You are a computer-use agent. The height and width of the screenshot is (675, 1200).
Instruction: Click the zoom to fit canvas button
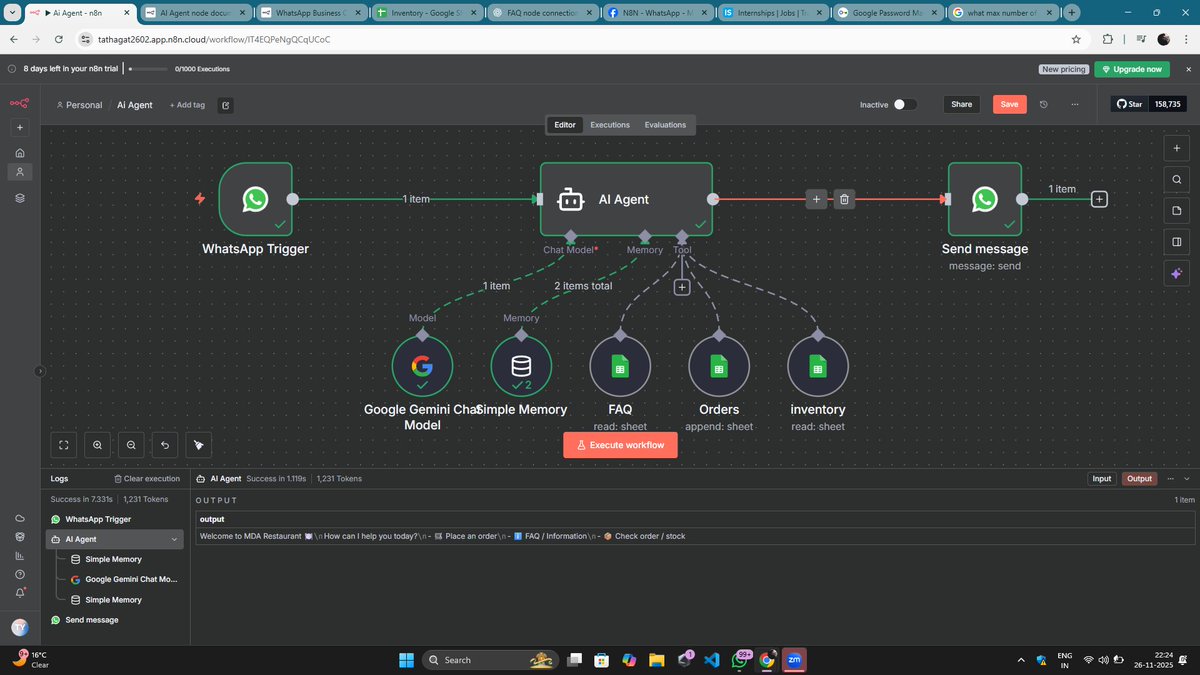coord(63,444)
